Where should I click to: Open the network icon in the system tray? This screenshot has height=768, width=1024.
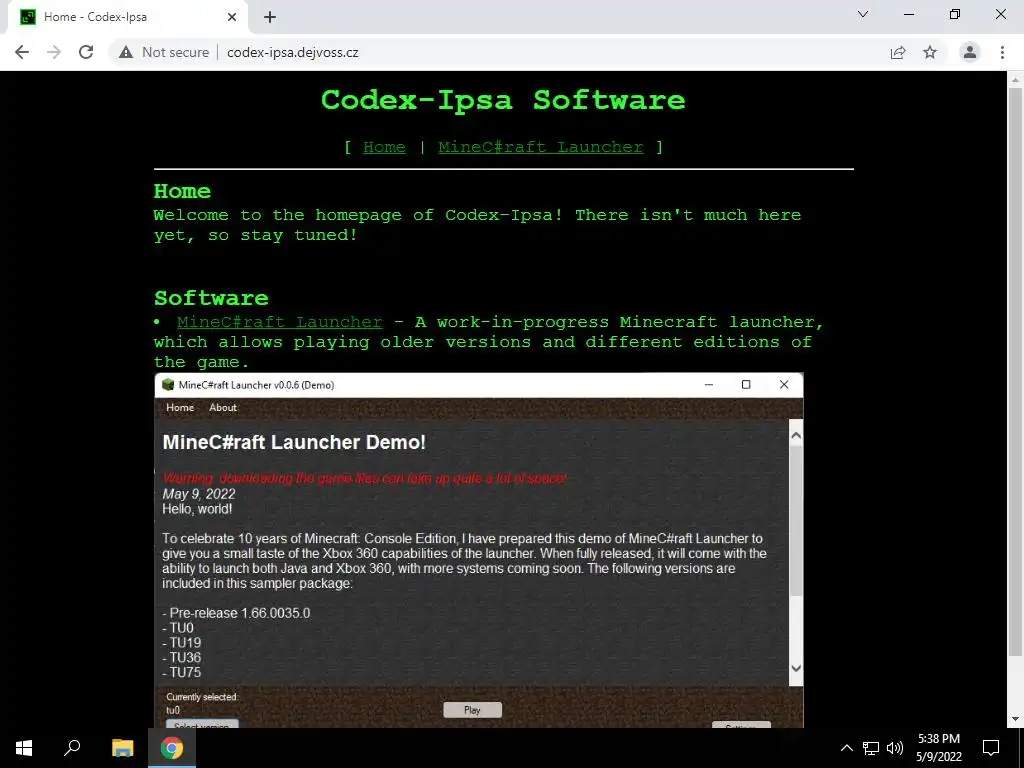click(x=871, y=748)
